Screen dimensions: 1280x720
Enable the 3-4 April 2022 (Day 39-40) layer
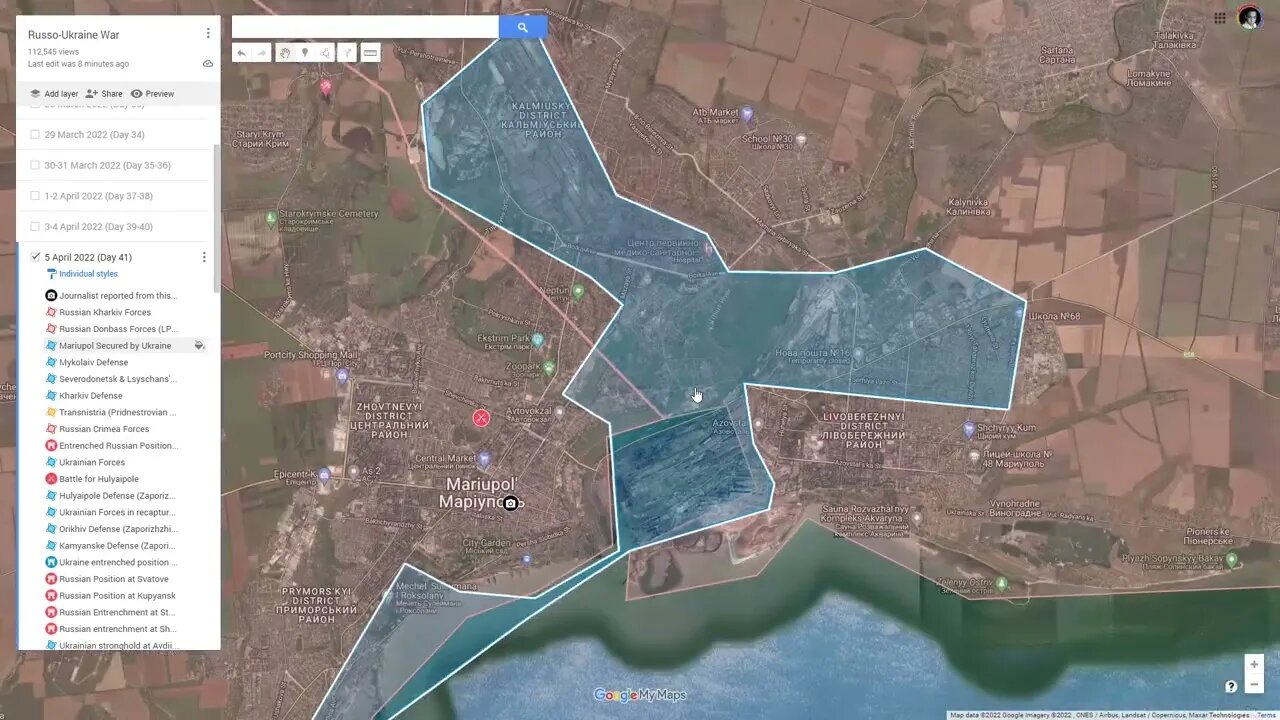(x=35, y=227)
